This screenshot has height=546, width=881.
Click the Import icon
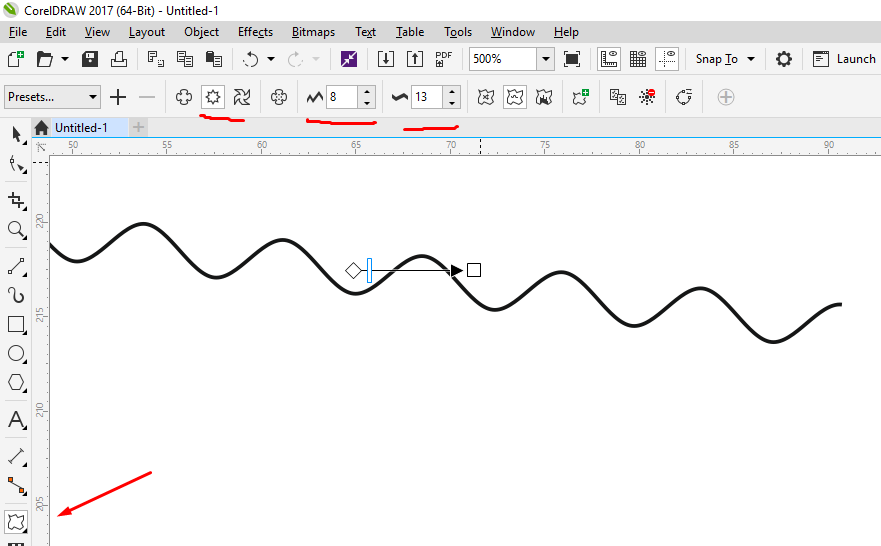point(385,59)
